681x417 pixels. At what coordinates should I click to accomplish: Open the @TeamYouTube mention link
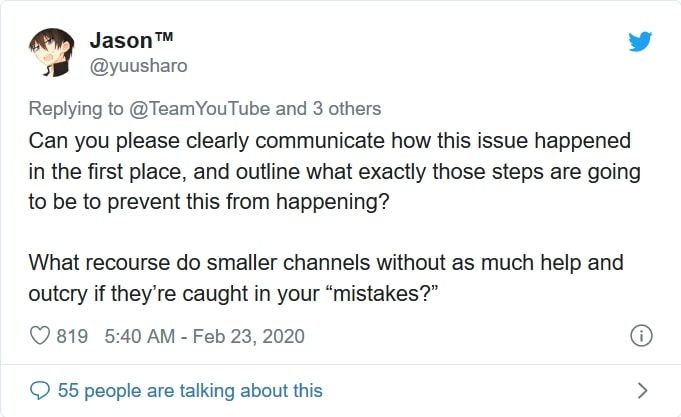tap(199, 109)
